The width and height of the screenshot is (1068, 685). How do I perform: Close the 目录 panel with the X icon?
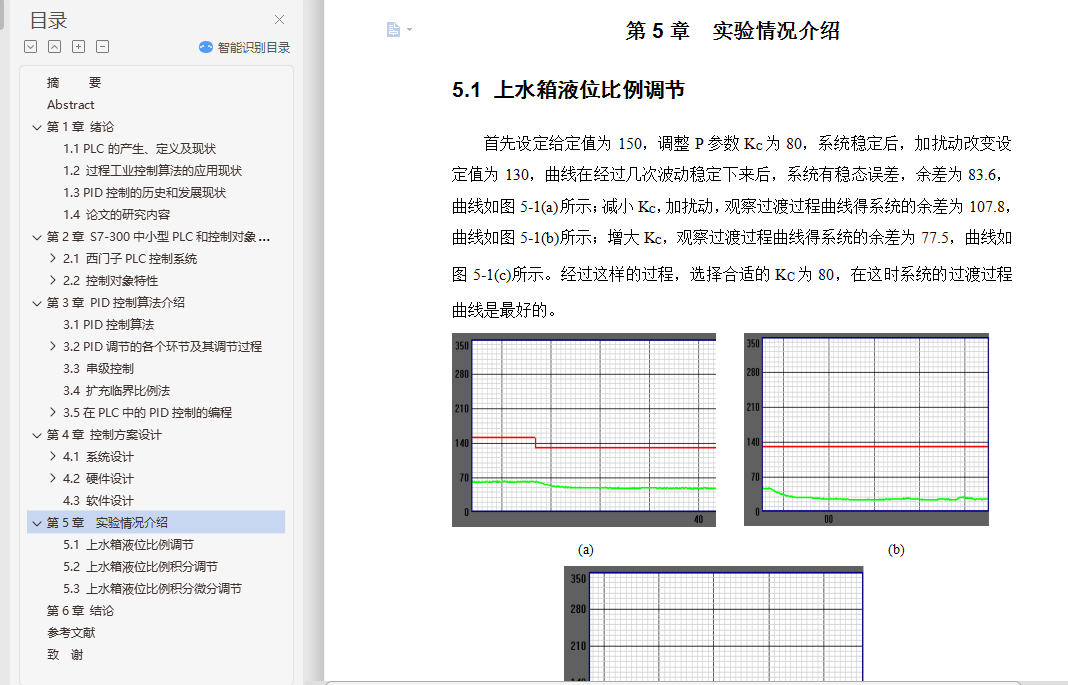279,20
